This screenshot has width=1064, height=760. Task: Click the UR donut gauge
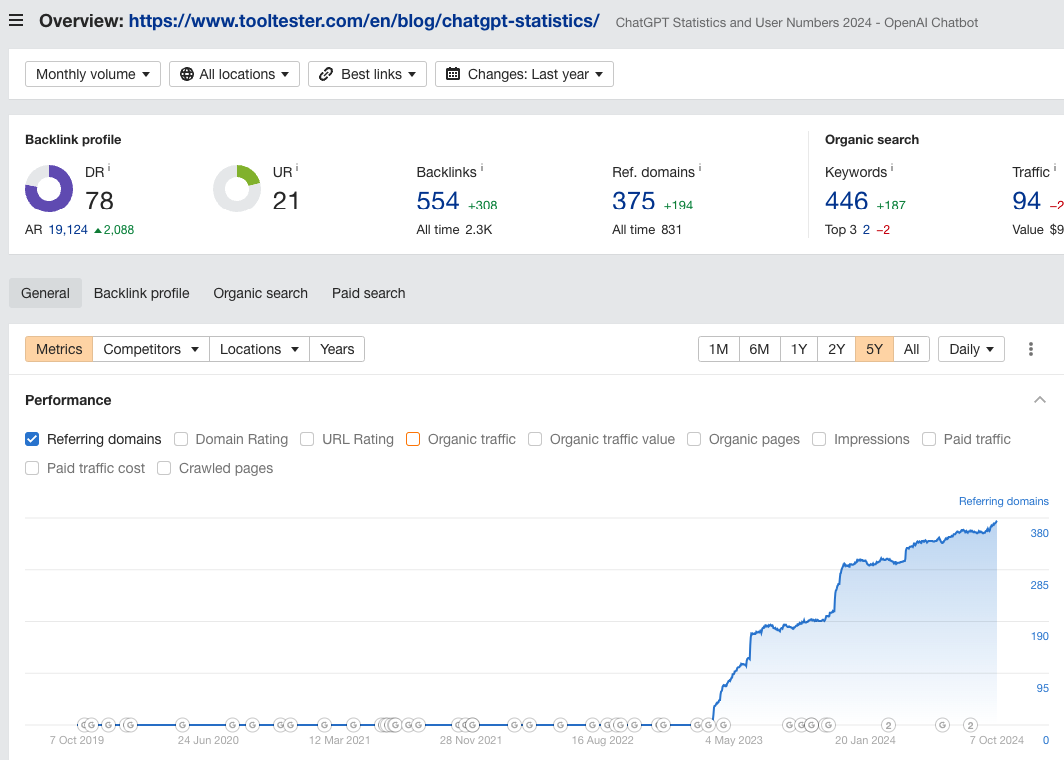[236, 188]
